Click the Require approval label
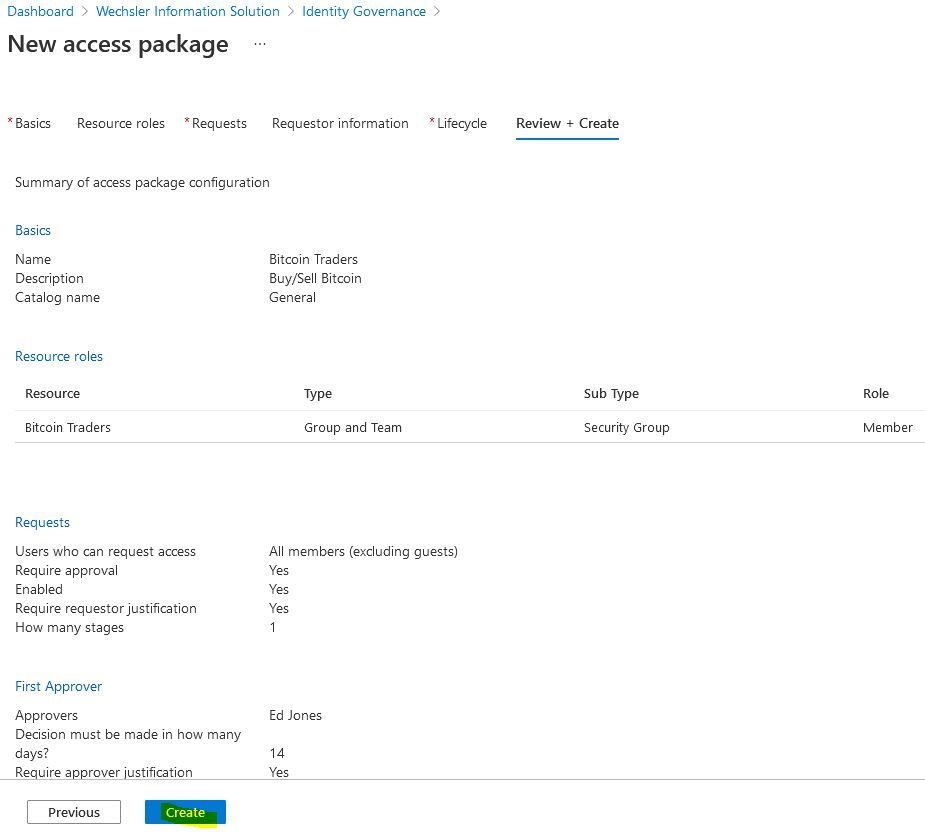The image size is (925, 837). coord(67,570)
